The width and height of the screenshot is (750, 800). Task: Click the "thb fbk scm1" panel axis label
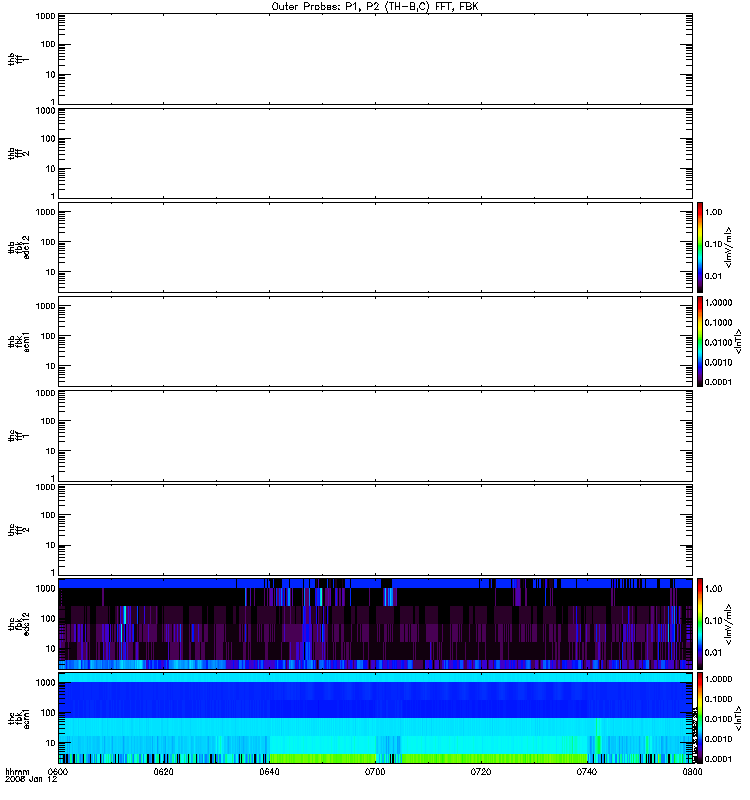[x=18, y=341]
